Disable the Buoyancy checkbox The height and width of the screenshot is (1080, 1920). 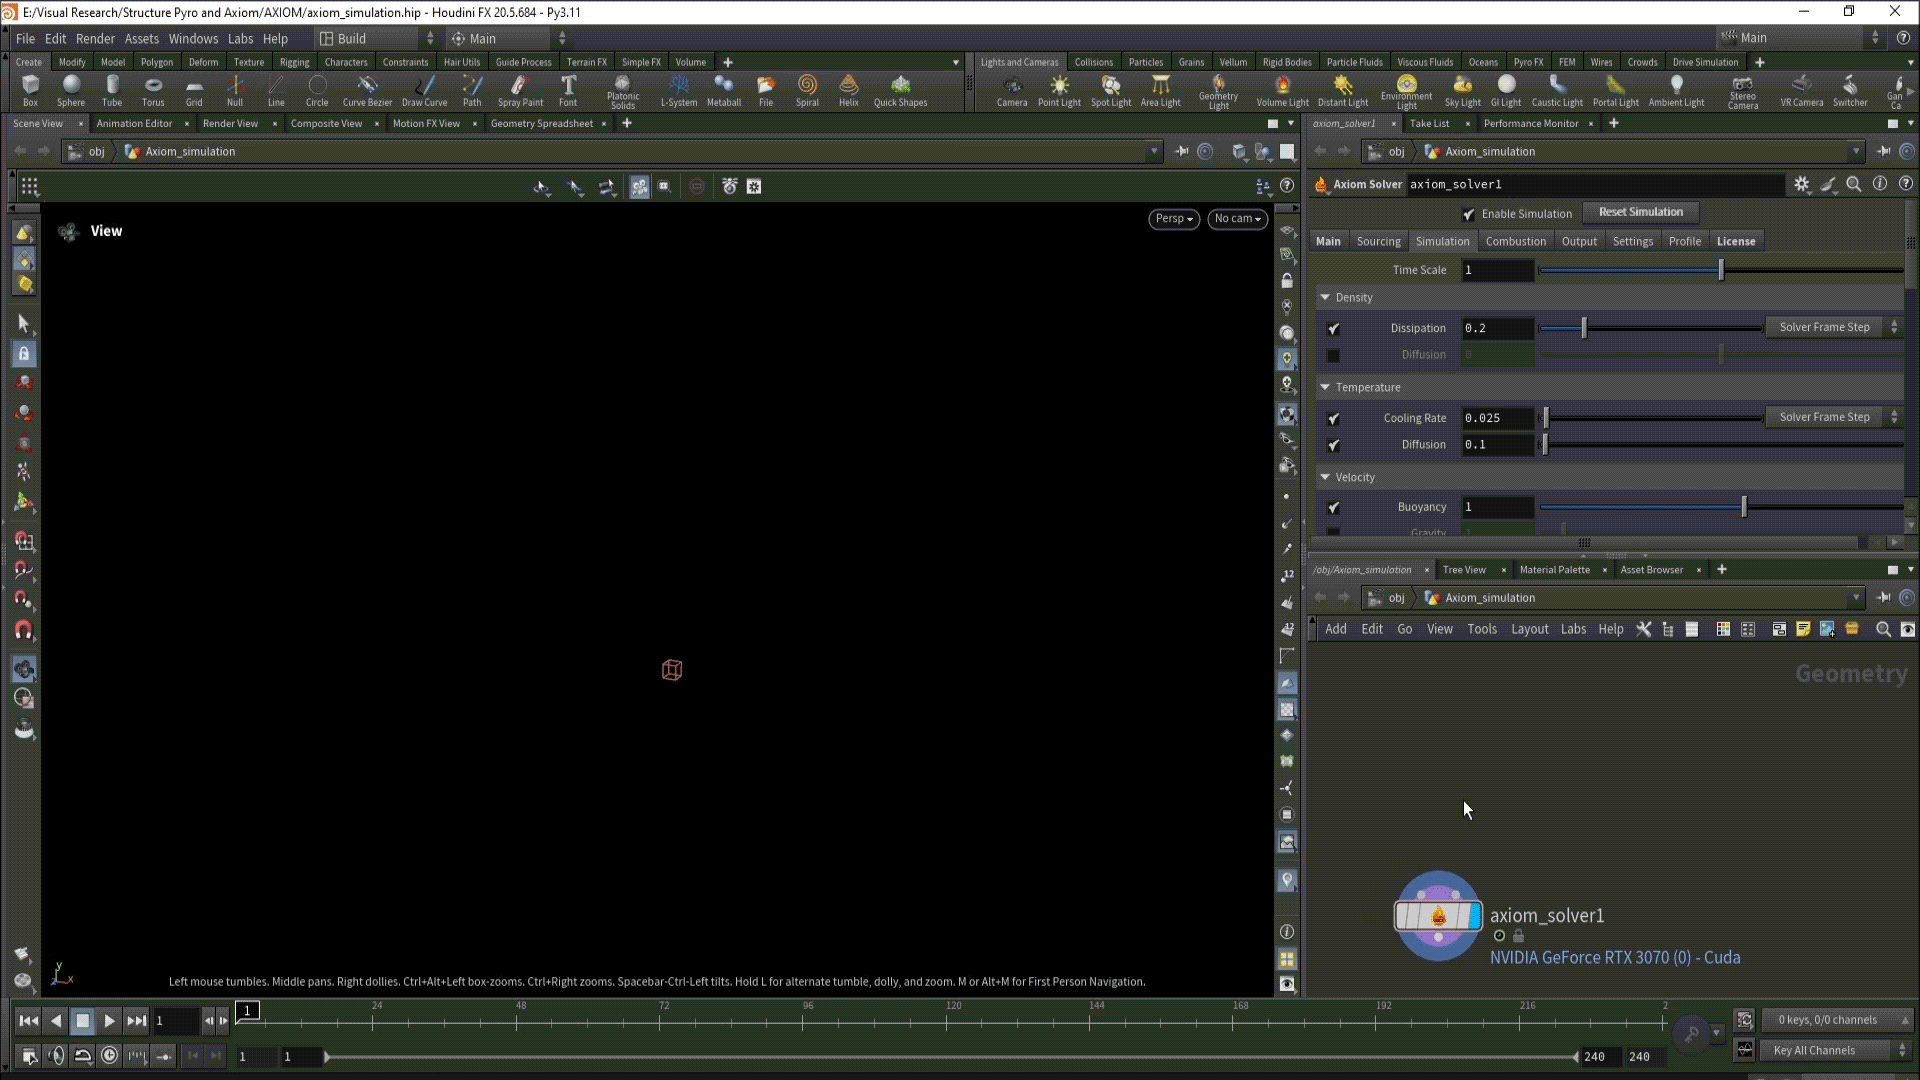pos(1333,508)
